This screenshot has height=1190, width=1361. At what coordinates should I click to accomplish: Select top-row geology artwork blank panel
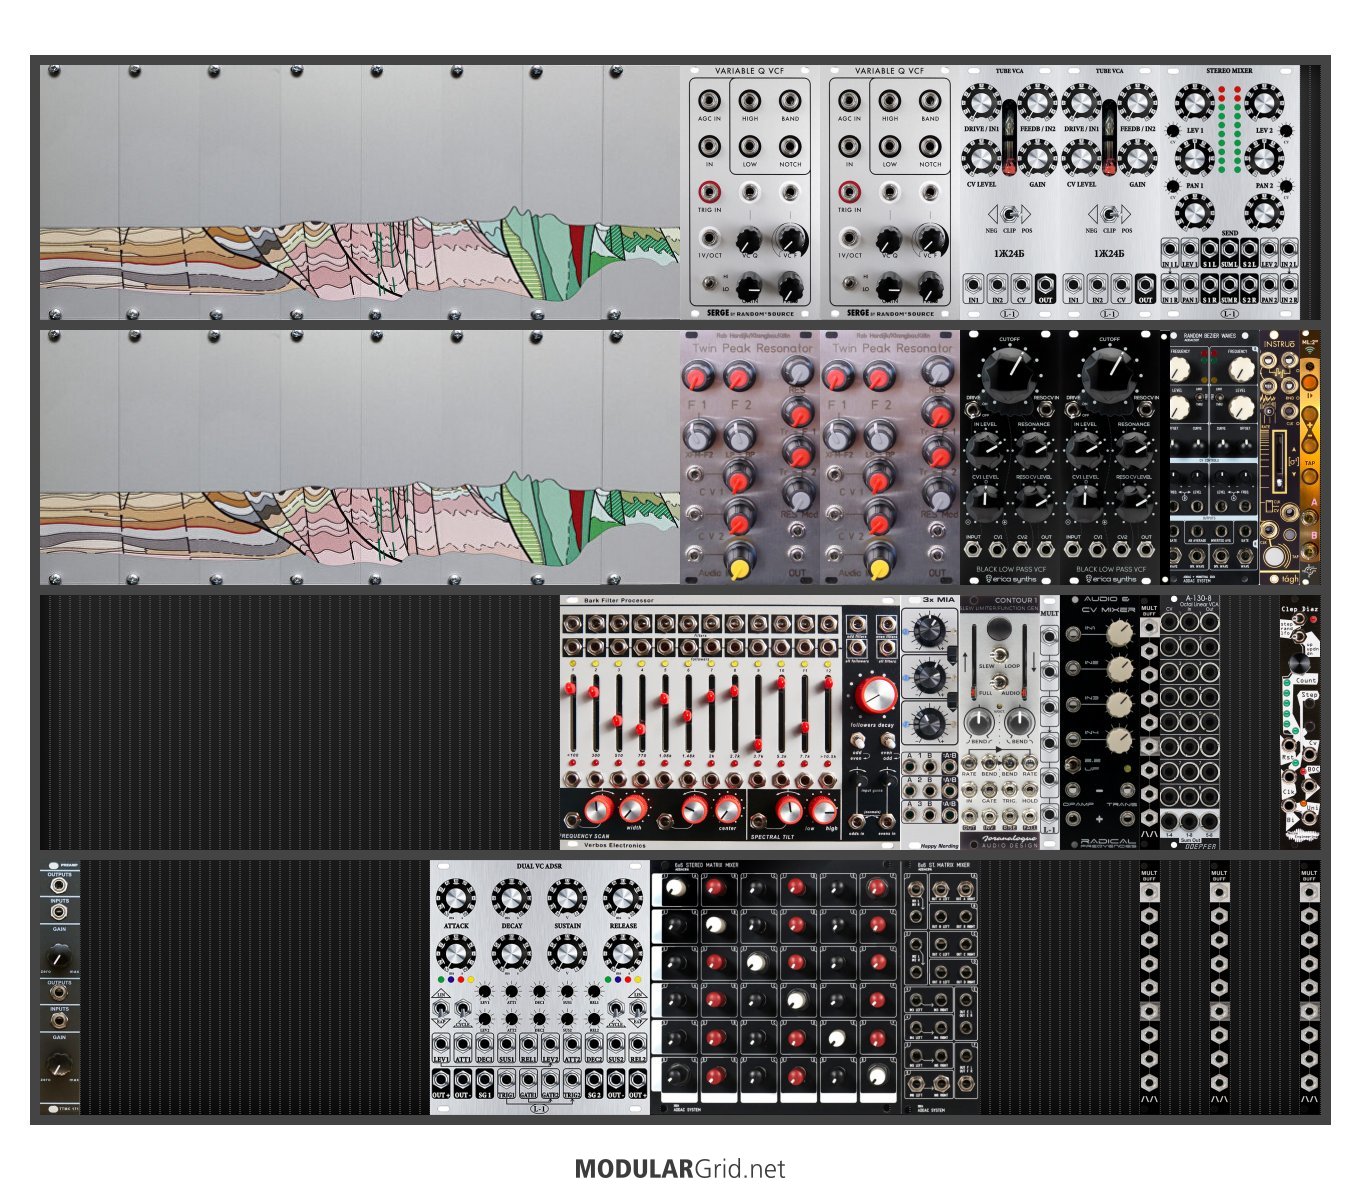pos(360,192)
